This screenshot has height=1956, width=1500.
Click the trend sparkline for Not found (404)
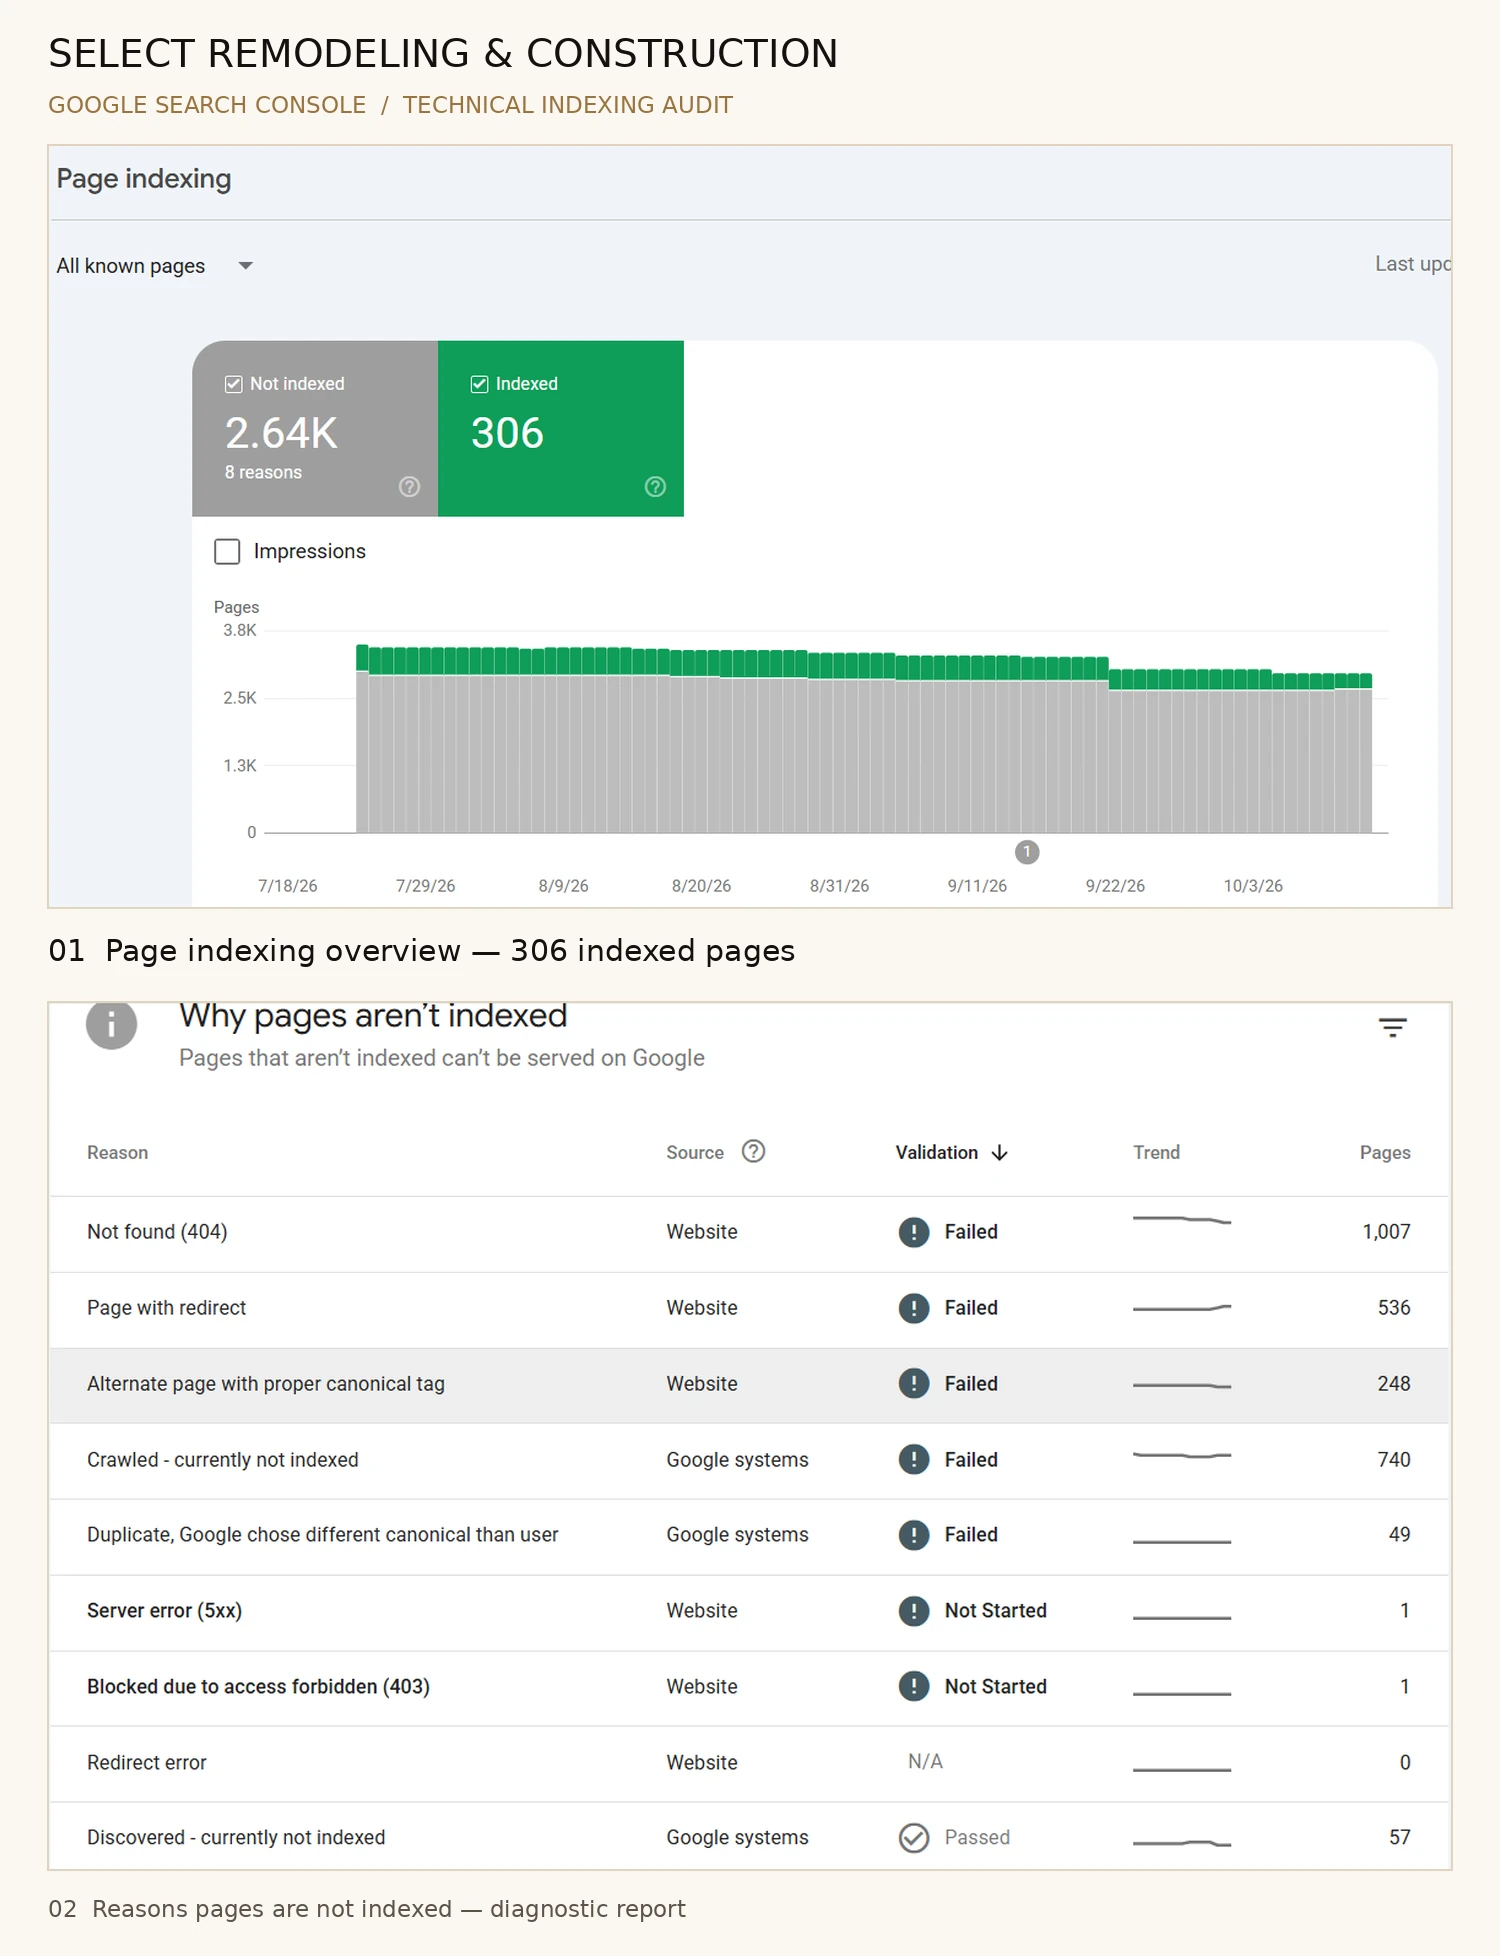[x=1182, y=1220]
